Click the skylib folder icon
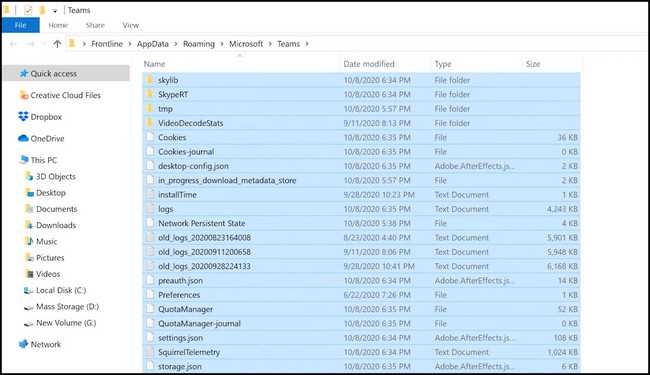The height and width of the screenshot is (375, 650). pyautogui.click(x=150, y=80)
